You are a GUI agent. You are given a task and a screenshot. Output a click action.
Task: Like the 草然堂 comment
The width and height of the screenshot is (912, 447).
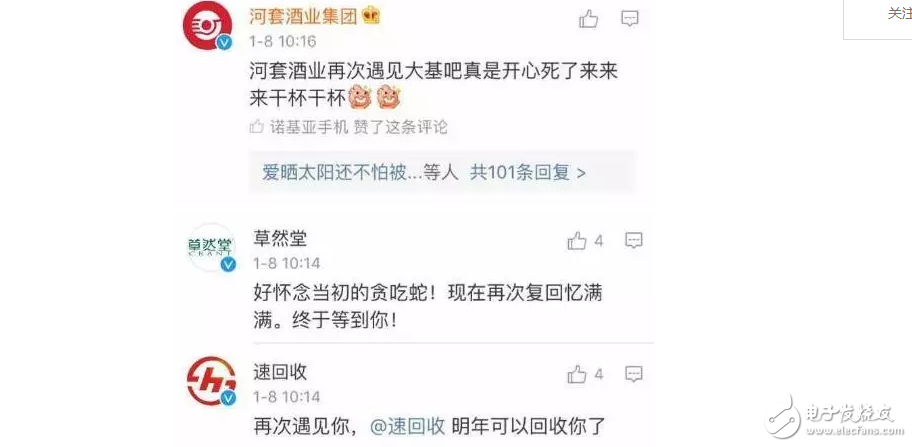[x=577, y=241]
